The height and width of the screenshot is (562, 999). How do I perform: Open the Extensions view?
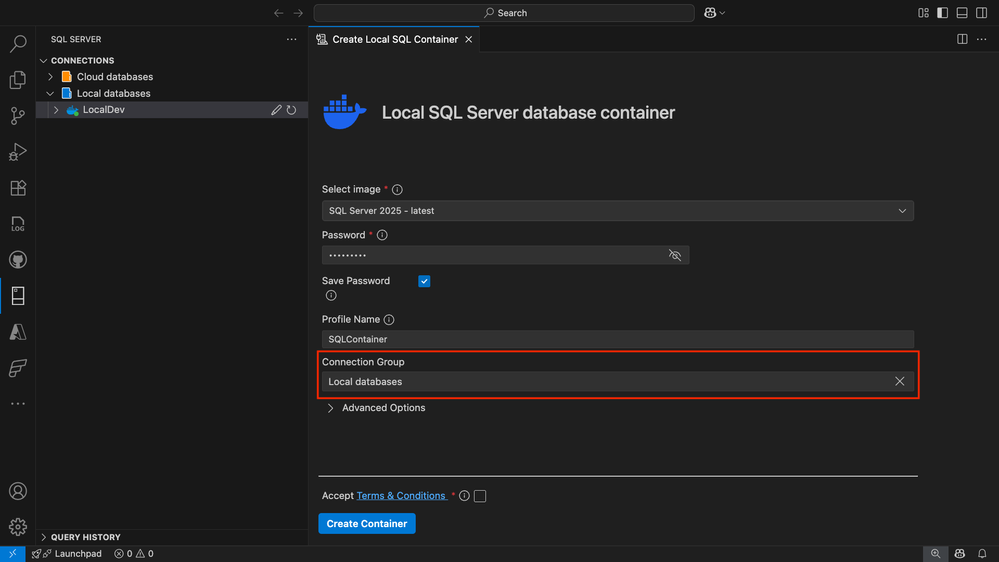(x=18, y=188)
